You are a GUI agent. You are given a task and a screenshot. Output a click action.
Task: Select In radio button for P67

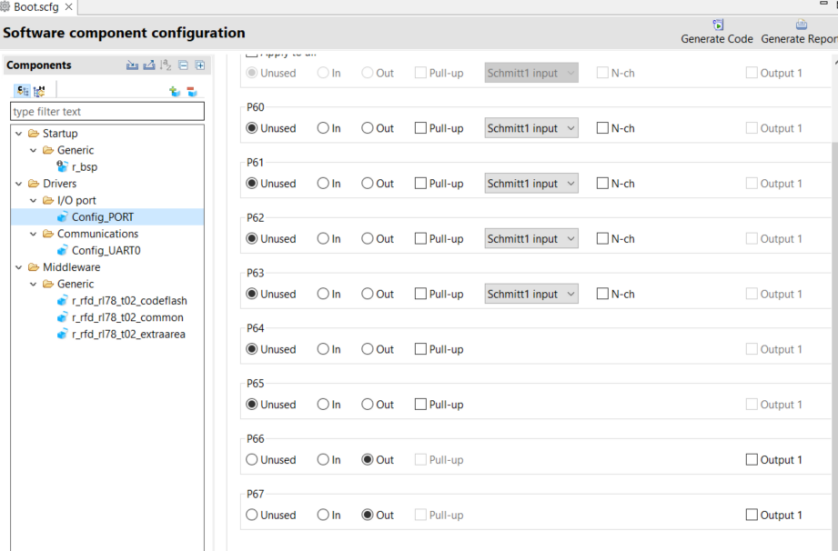pos(323,515)
